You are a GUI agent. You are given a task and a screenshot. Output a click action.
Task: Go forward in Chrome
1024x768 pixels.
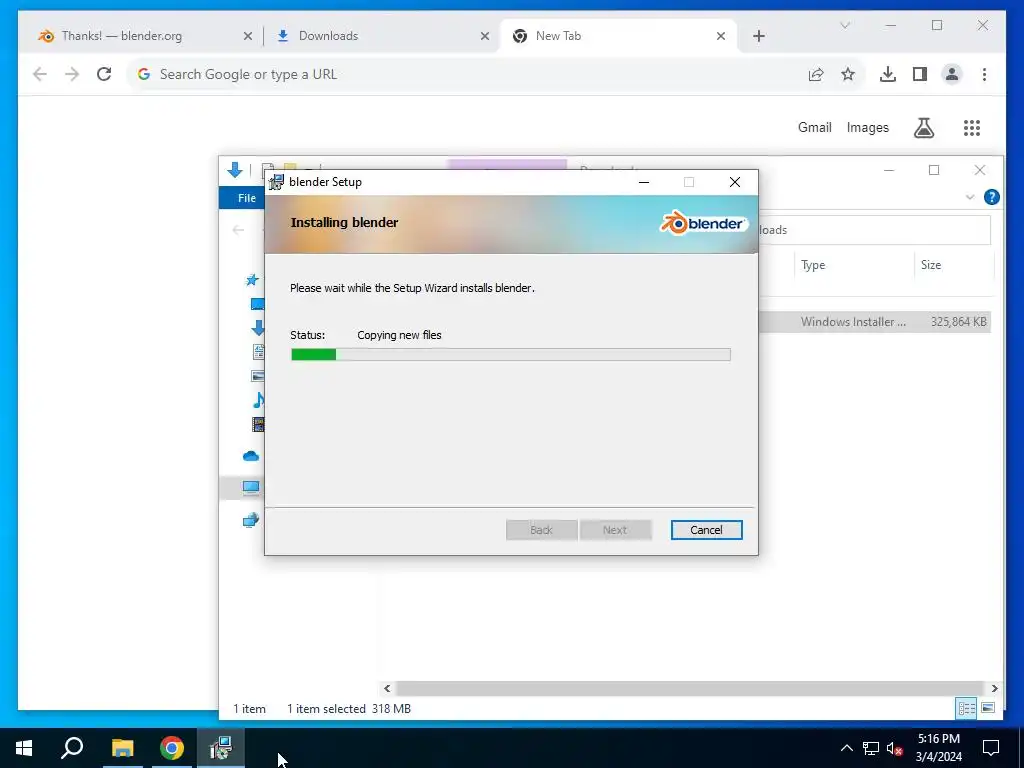72,74
